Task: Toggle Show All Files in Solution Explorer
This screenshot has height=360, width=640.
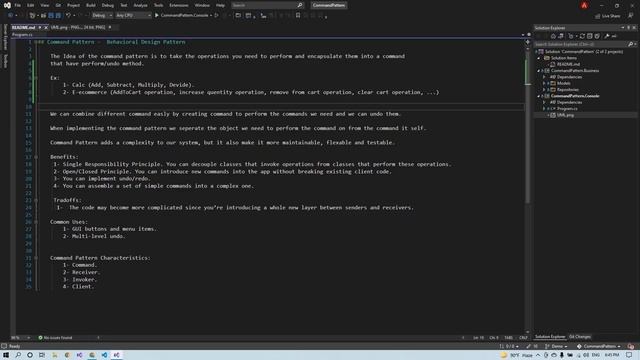Action: click(x=597, y=36)
